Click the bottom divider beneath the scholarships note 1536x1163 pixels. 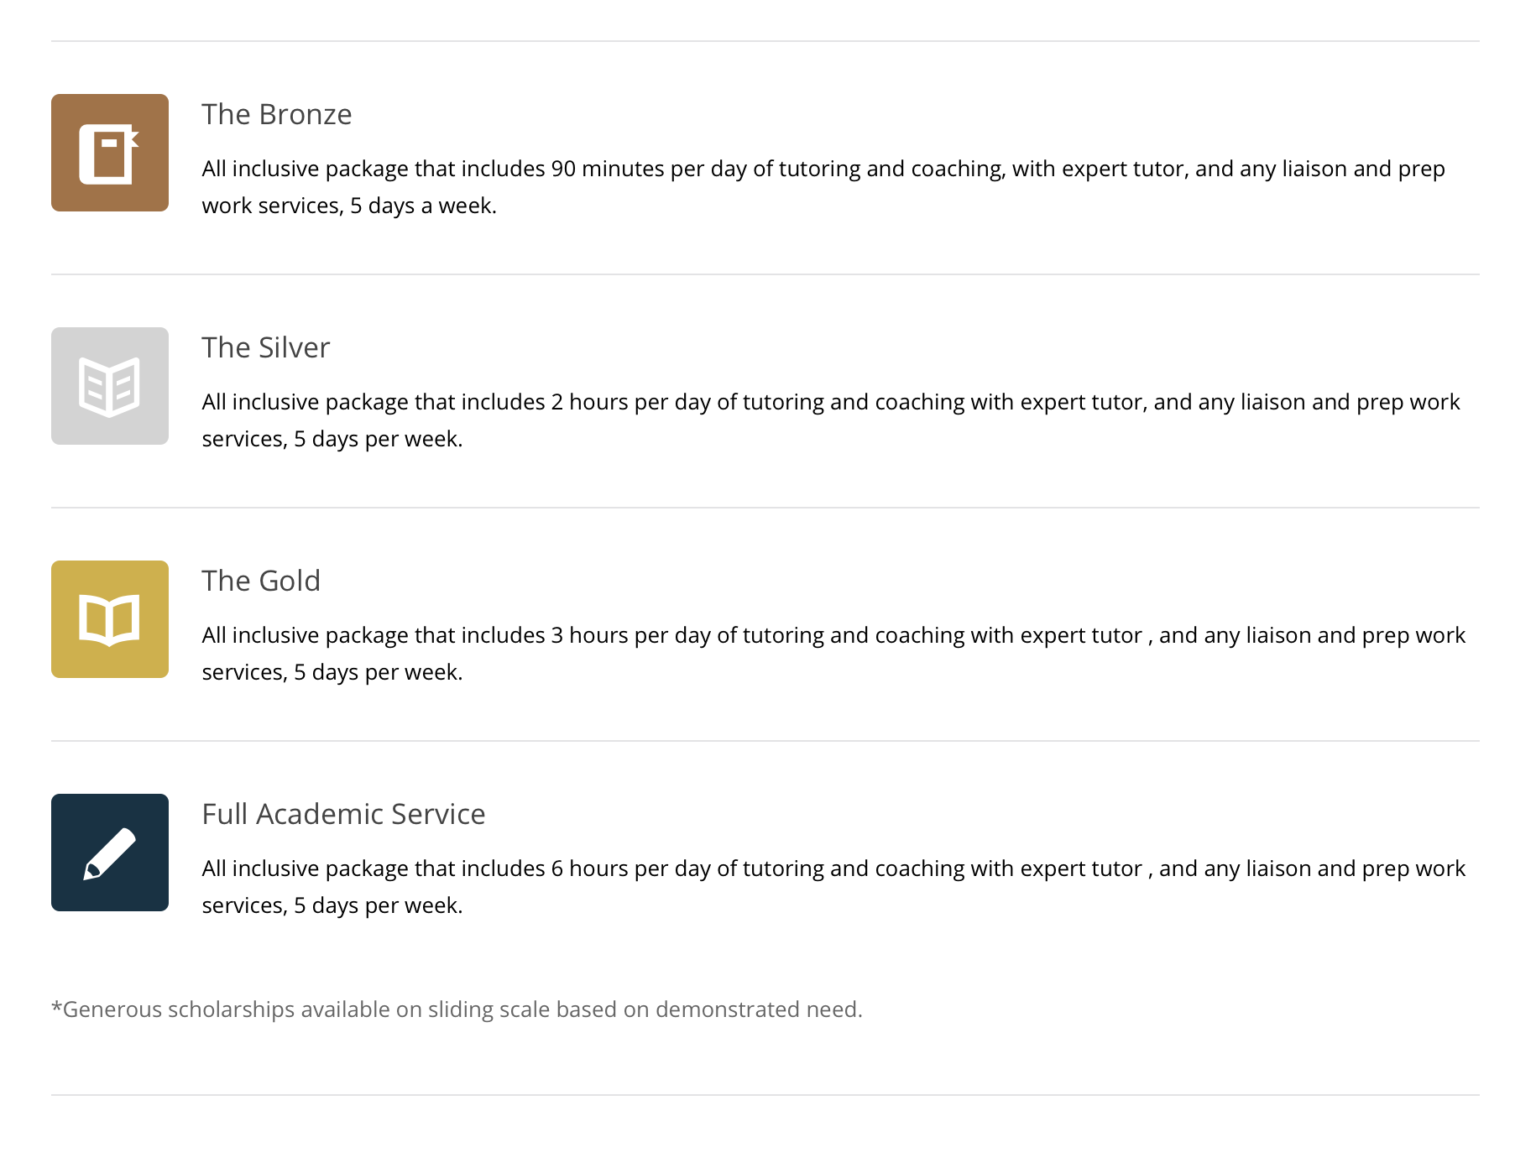[x=765, y=1095]
